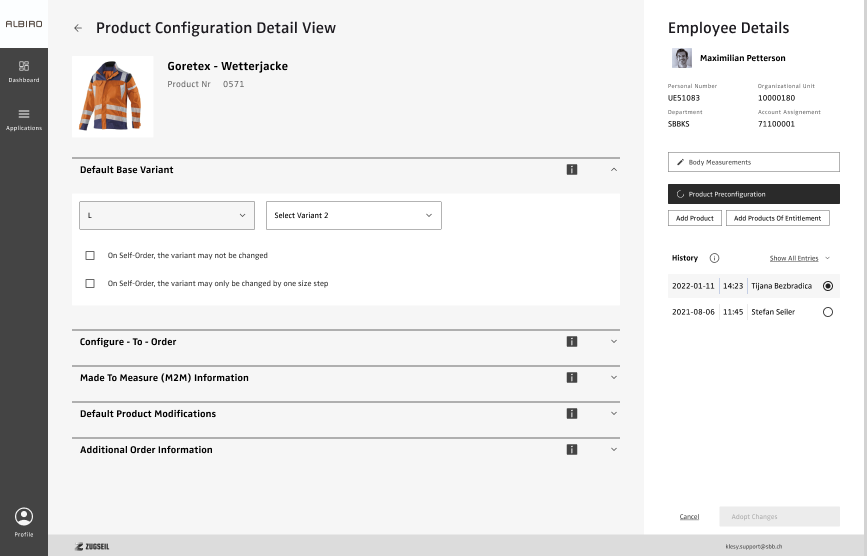Click Add Products Of Entitlement button

click(x=777, y=218)
